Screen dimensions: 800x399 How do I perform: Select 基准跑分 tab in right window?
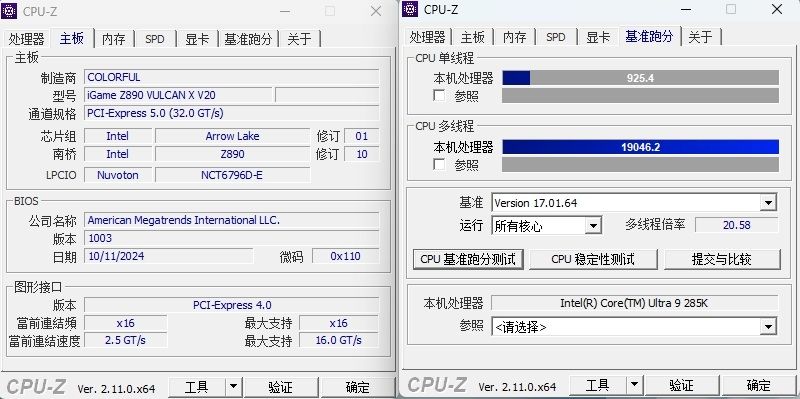pos(649,36)
